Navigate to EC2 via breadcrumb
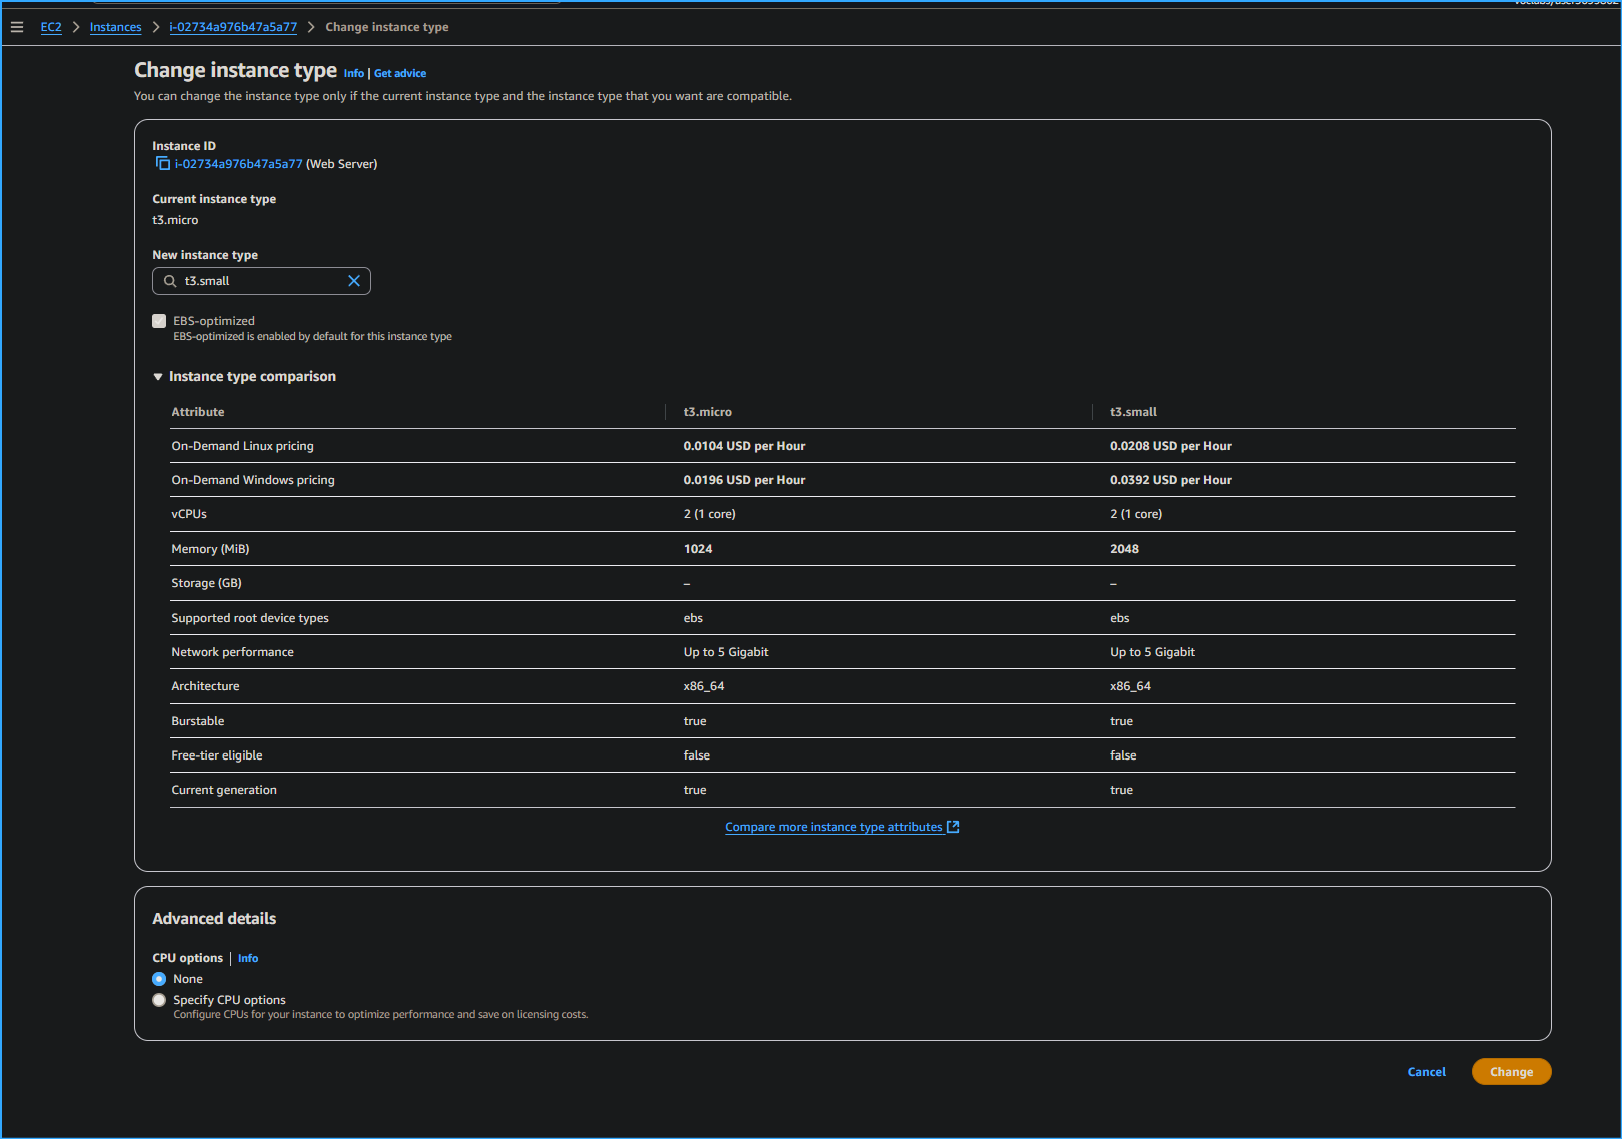This screenshot has height=1139, width=1622. (51, 27)
